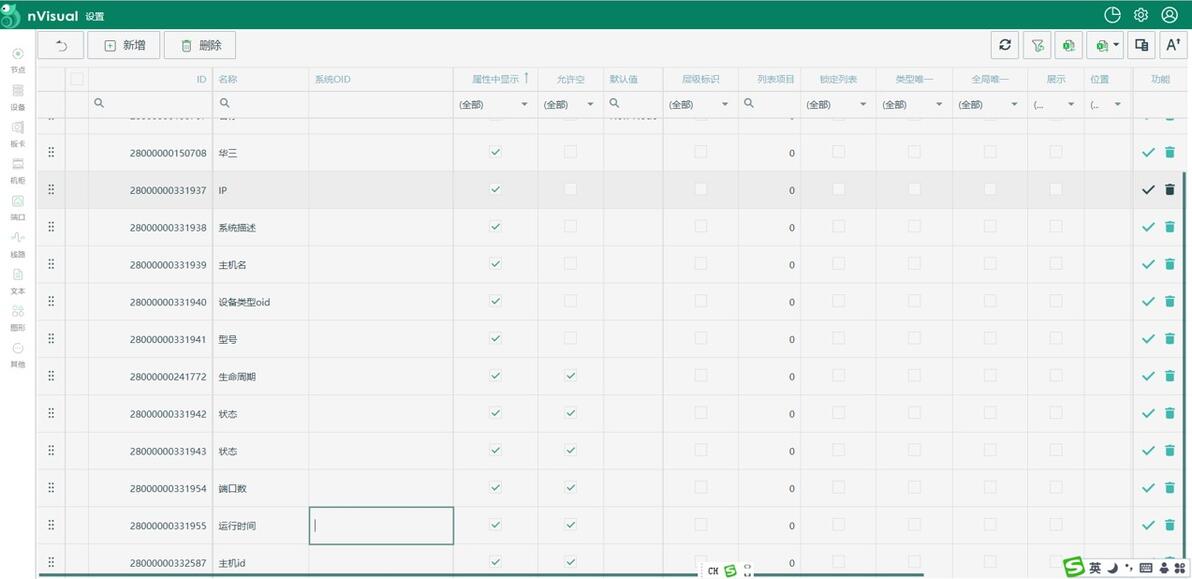Tick the select-all checkbox in table header
The image size is (1192, 579).
click(x=77, y=79)
